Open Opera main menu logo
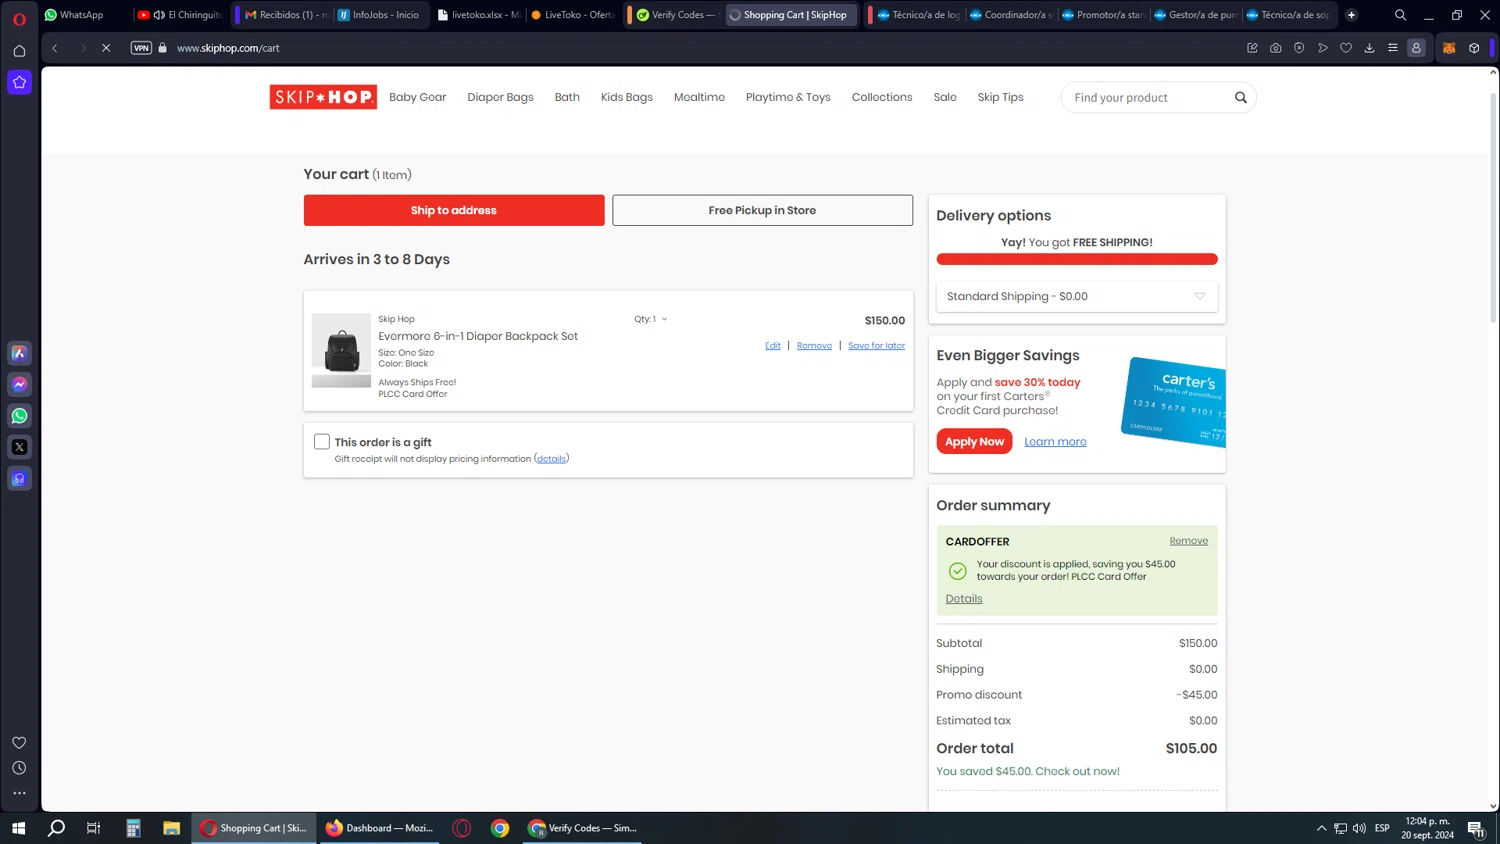Viewport: 1500px width, 844px height. coord(19,19)
